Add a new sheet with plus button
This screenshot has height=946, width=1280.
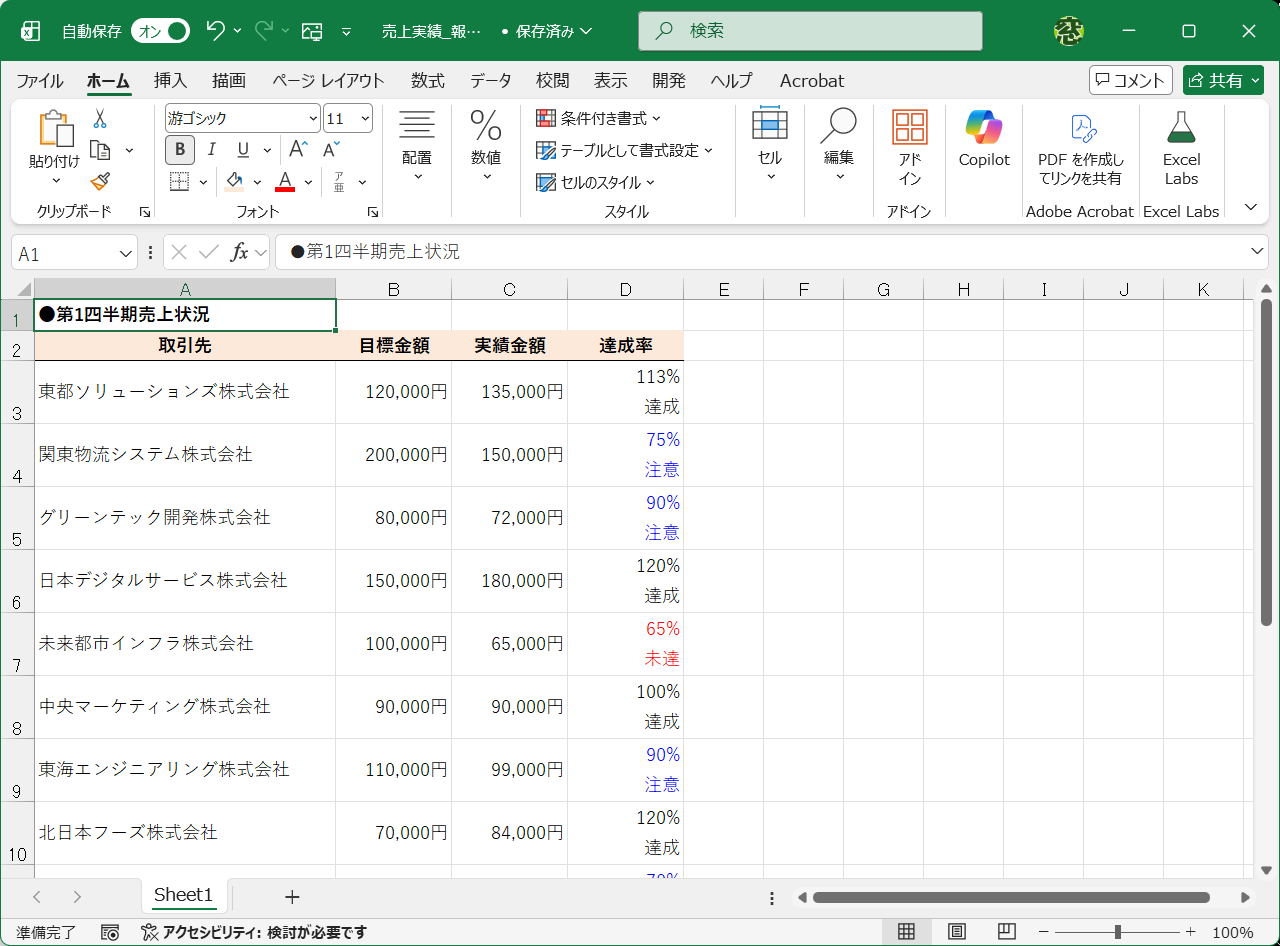292,896
